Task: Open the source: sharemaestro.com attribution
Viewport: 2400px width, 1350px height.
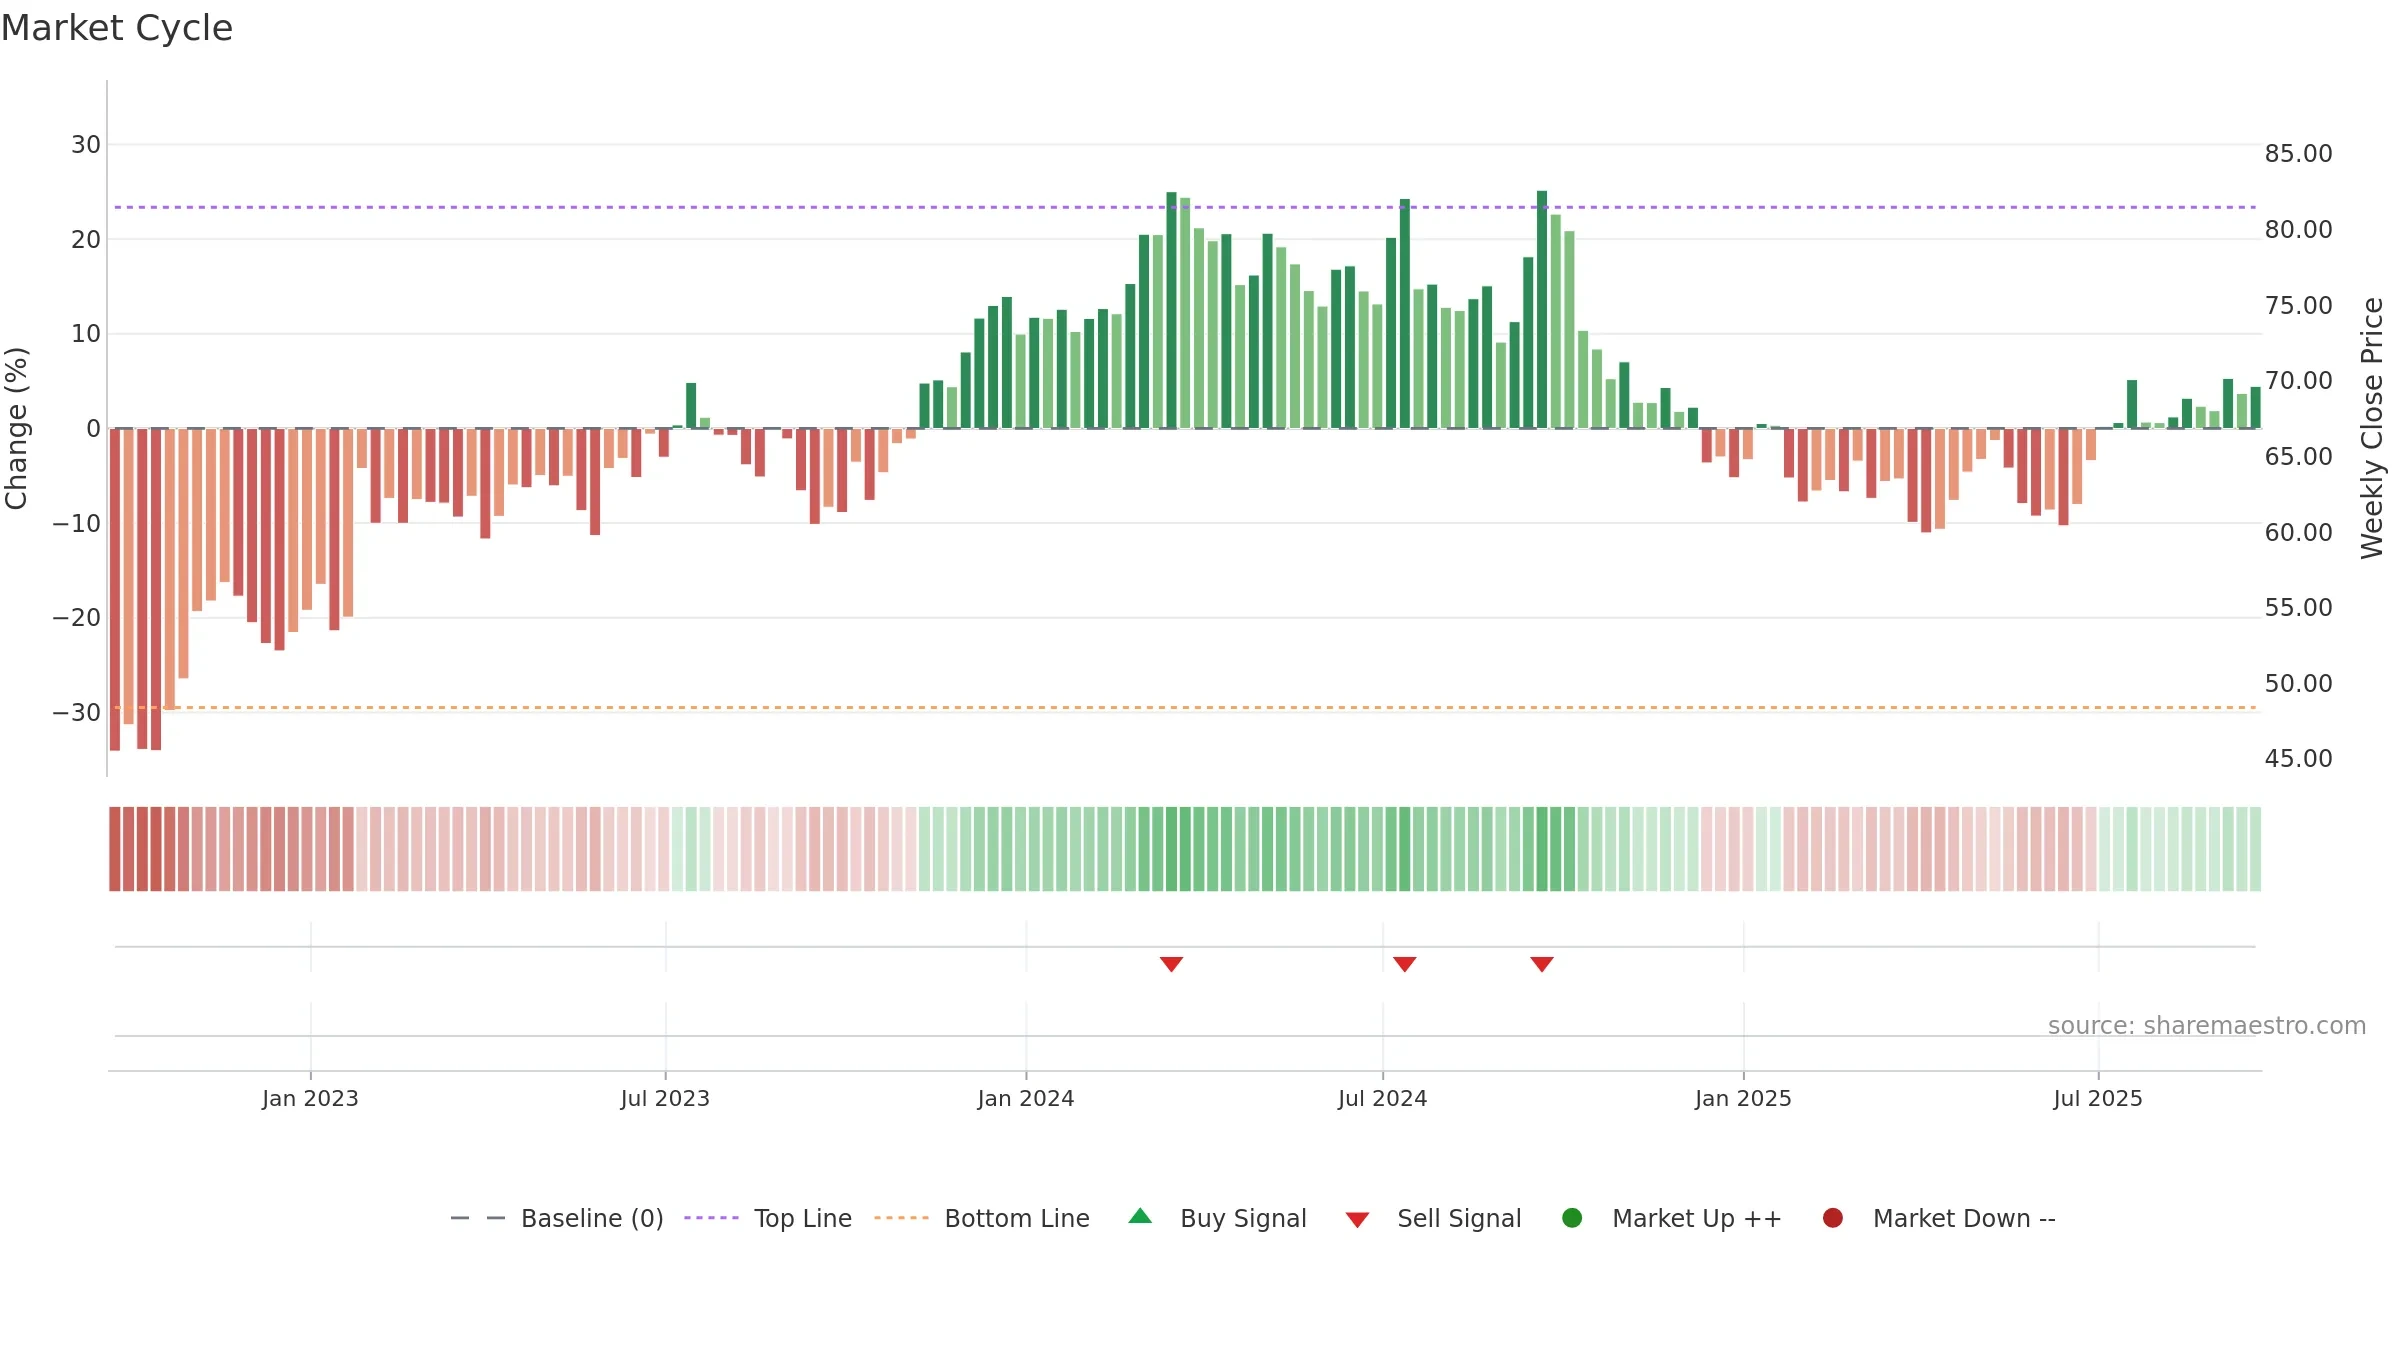Action: [2207, 1026]
